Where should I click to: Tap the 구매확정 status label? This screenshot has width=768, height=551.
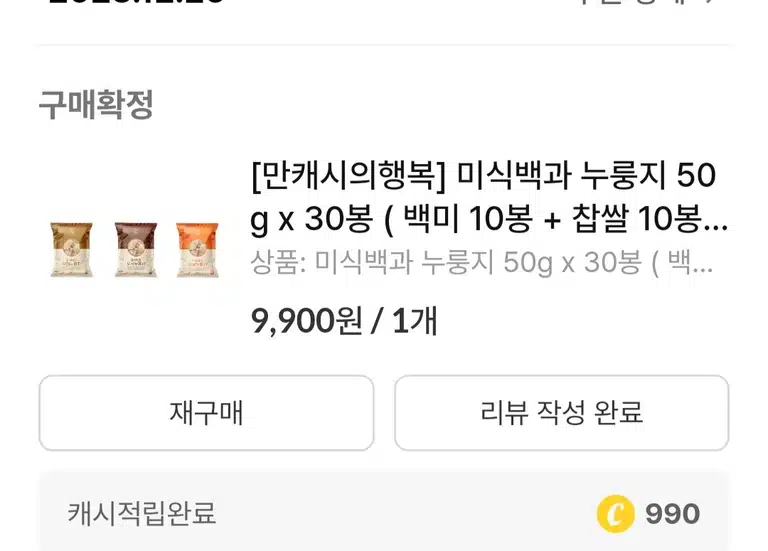point(96,104)
